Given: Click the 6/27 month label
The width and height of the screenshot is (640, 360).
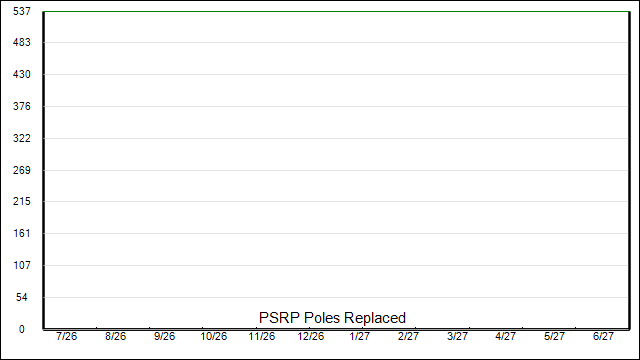Looking at the screenshot, I should 603,336.
